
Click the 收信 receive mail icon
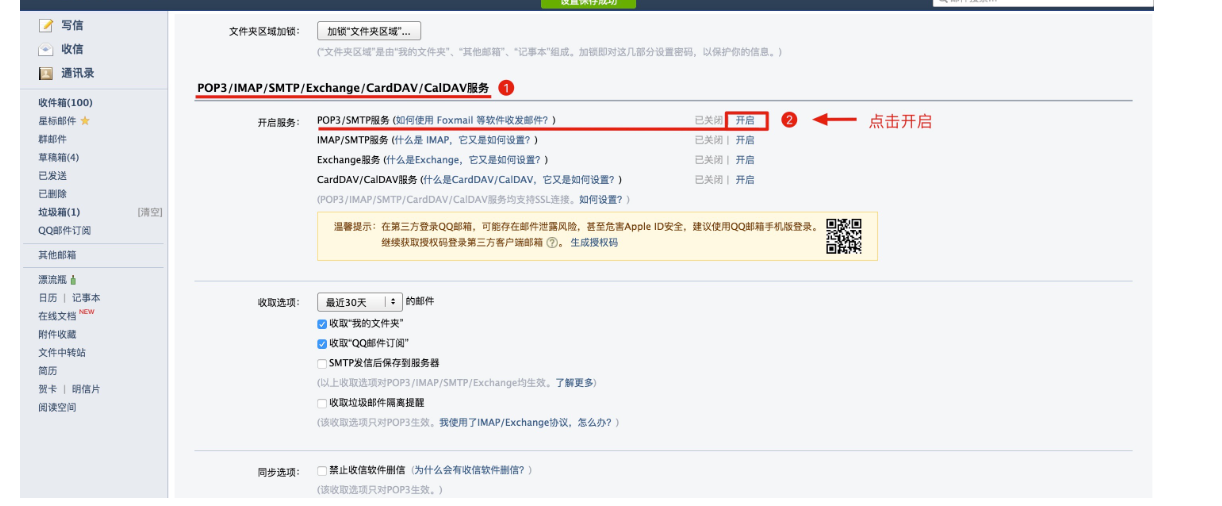pyautogui.click(x=46, y=49)
